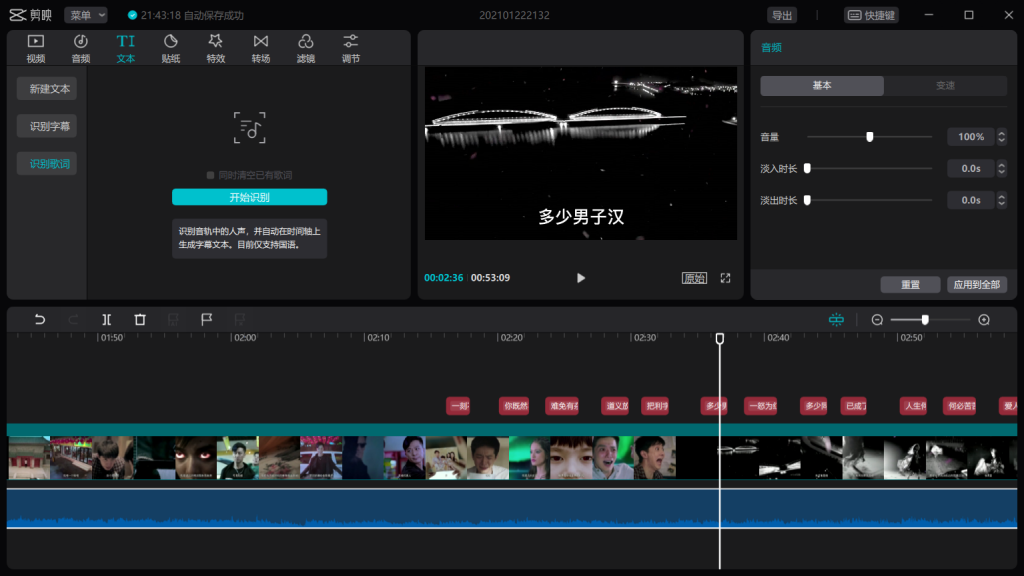Click the project title 202101222132
This screenshot has height=576, width=1024.
tap(515, 15)
